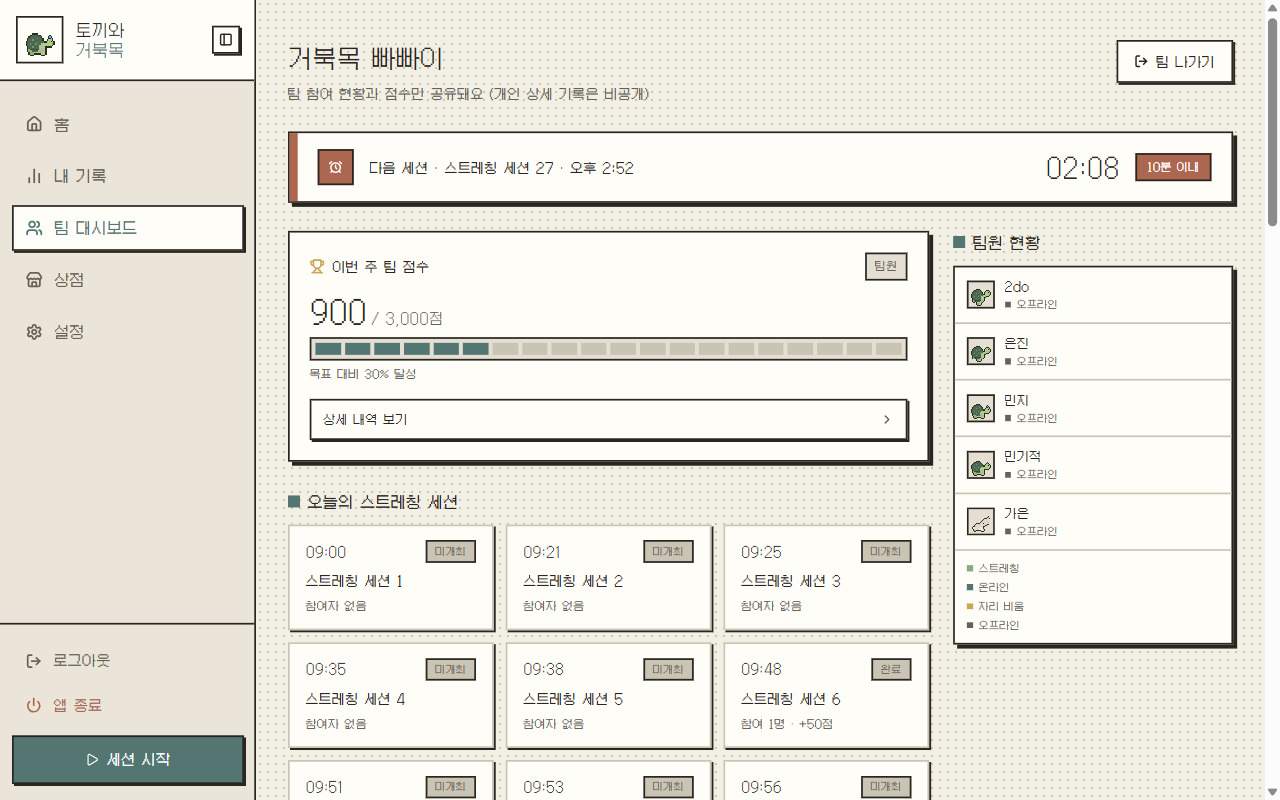This screenshot has height=800, width=1280.
Task: Open the 홈 menu item
Action: click(x=128, y=124)
